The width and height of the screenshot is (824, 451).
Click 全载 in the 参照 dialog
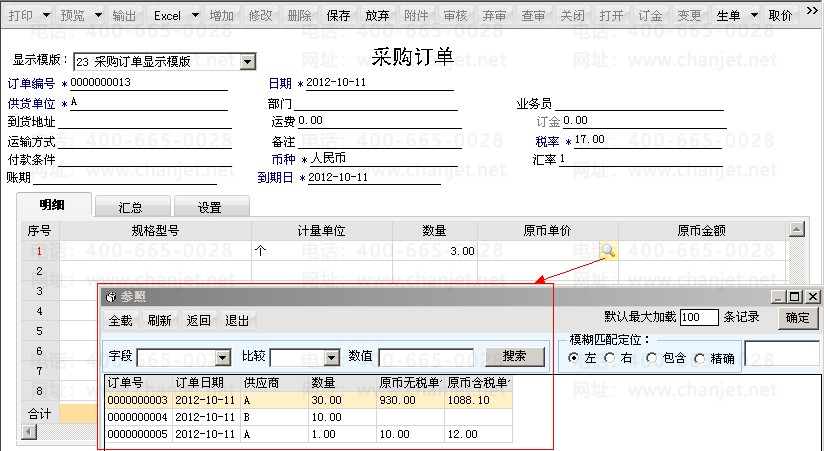click(120, 320)
